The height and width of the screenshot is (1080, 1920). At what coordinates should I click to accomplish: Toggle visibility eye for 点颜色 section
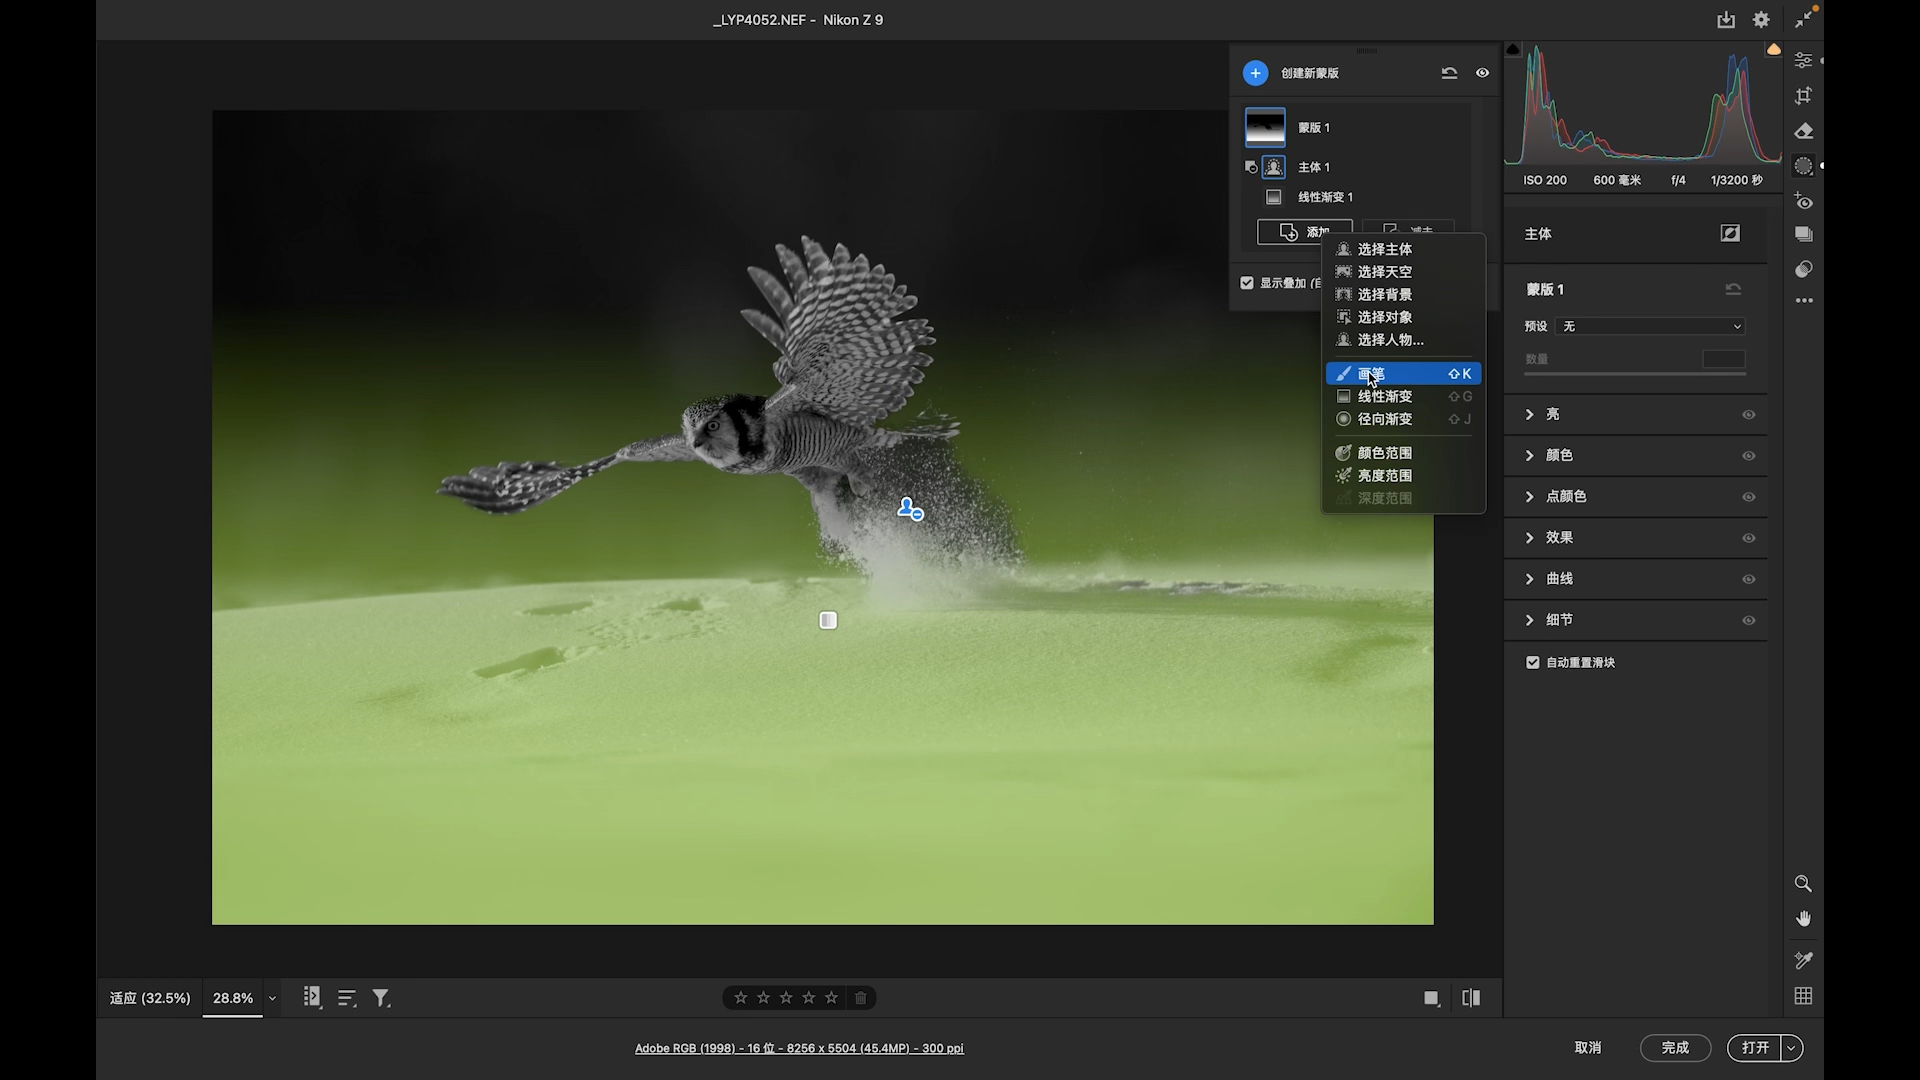(x=1748, y=497)
